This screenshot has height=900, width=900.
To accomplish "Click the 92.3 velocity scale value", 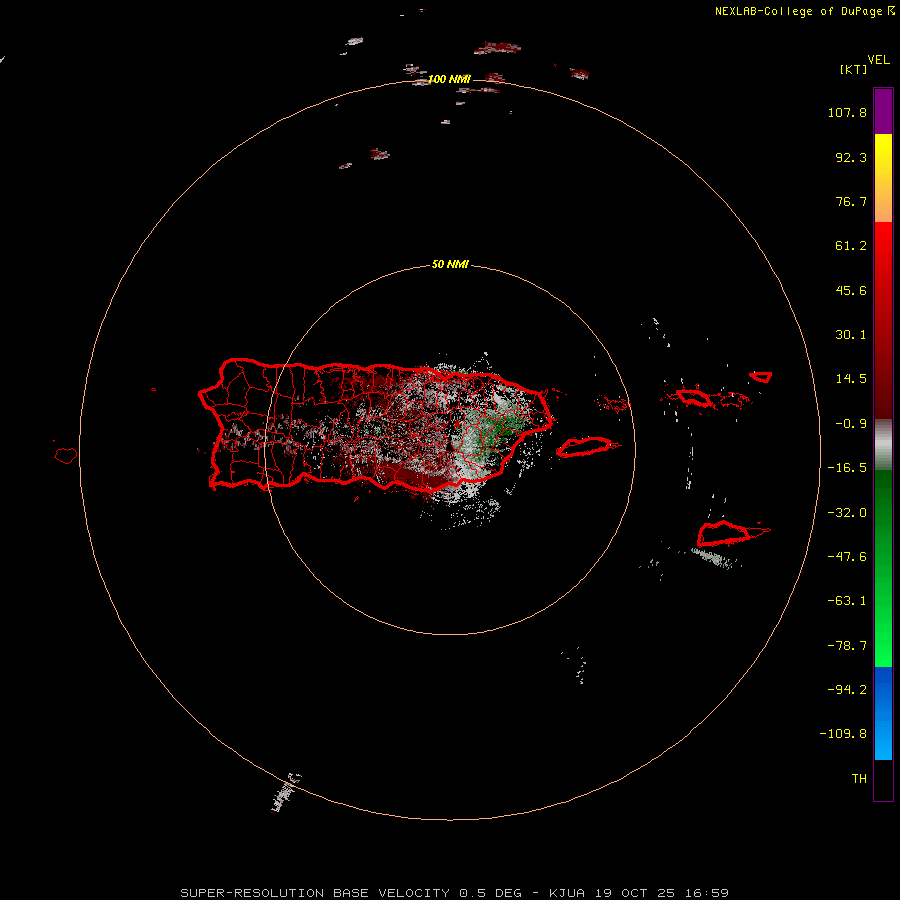I will pos(851,157).
